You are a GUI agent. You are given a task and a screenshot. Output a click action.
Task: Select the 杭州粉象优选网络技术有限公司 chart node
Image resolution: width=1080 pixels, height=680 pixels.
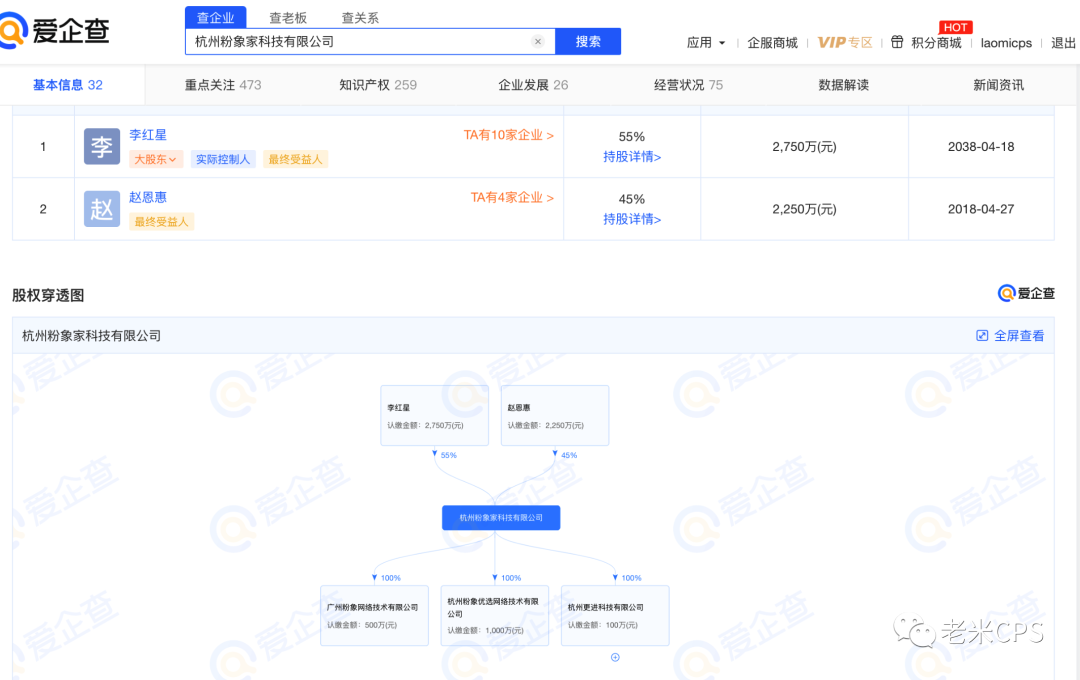tap(495, 615)
